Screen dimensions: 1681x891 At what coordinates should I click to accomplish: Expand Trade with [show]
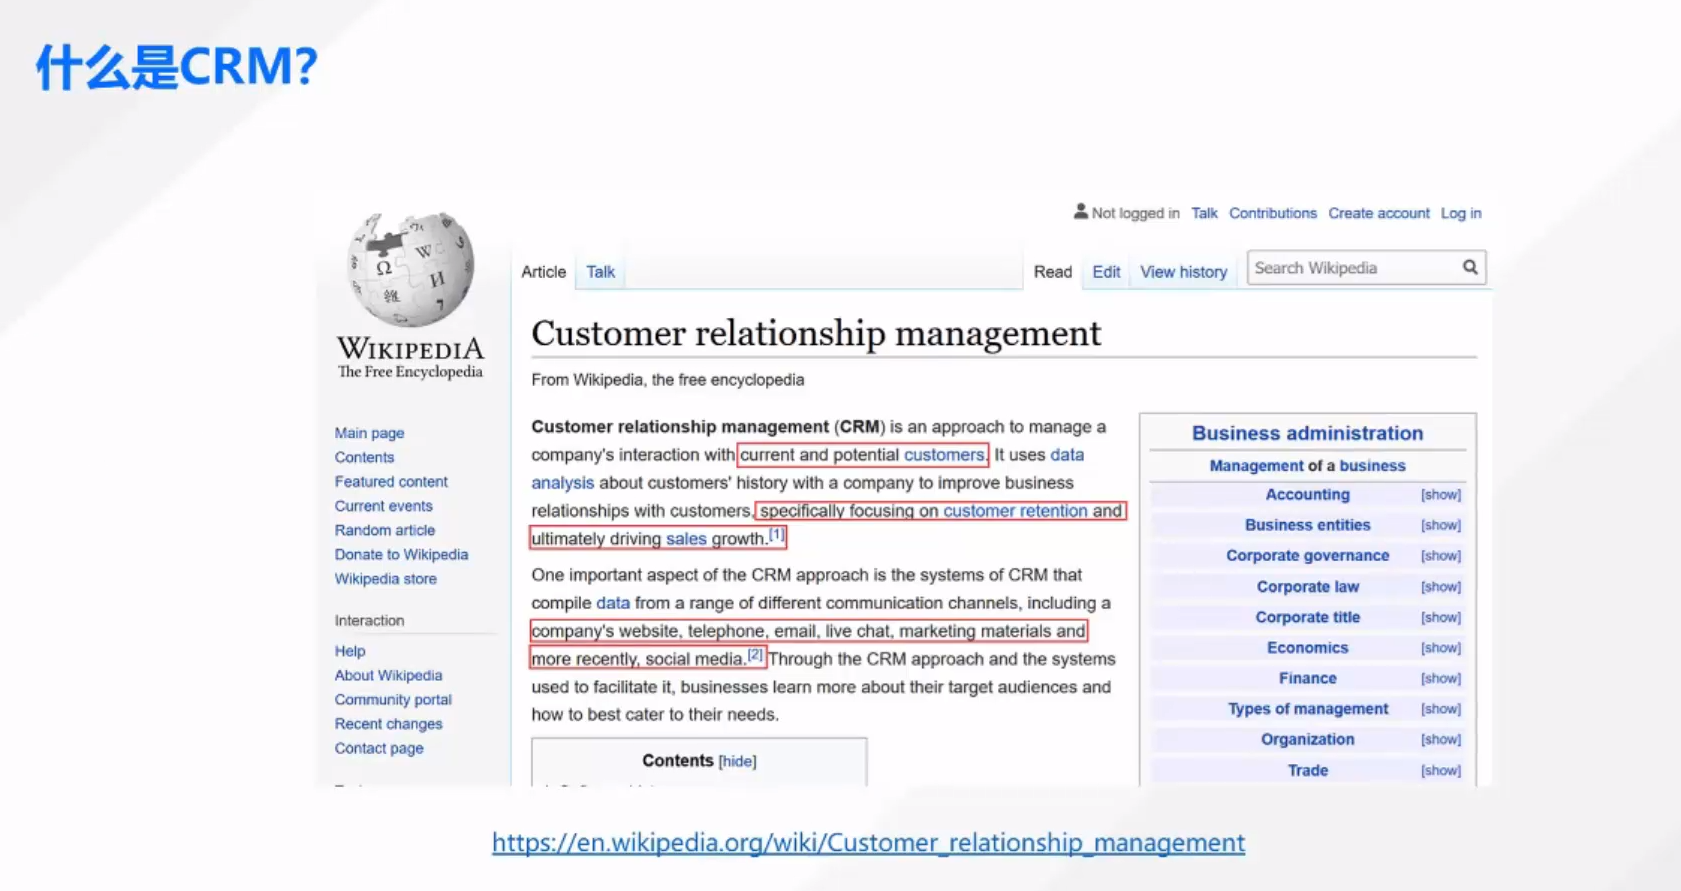[x=1441, y=771]
